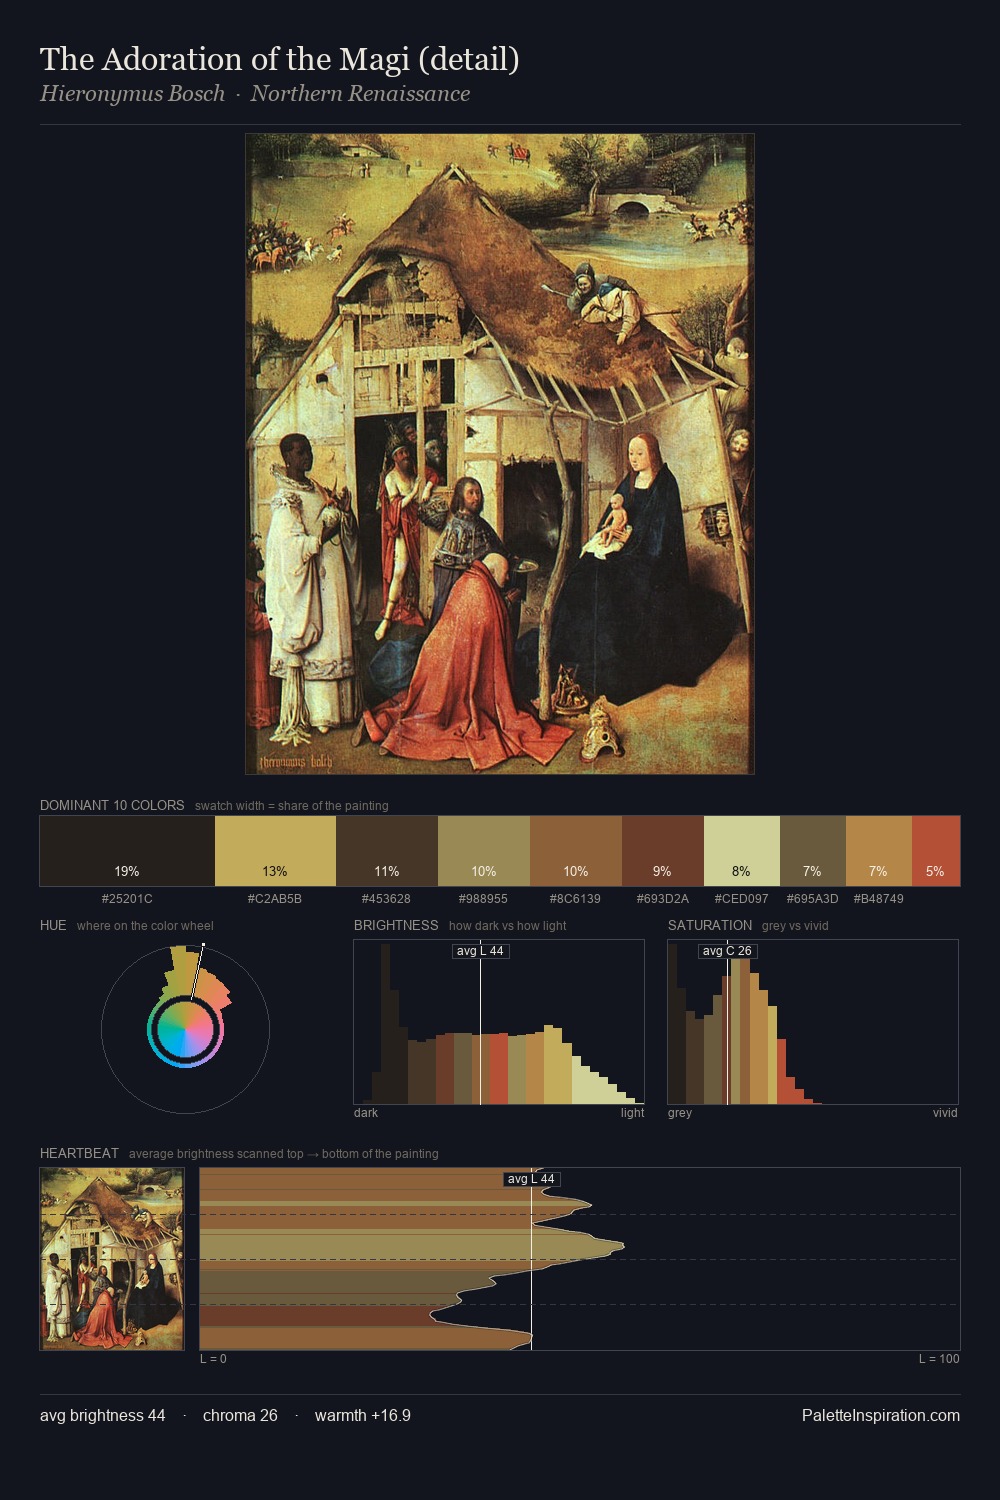Select the 7% ochre swatch #B48749

pyautogui.click(x=879, y=851)
